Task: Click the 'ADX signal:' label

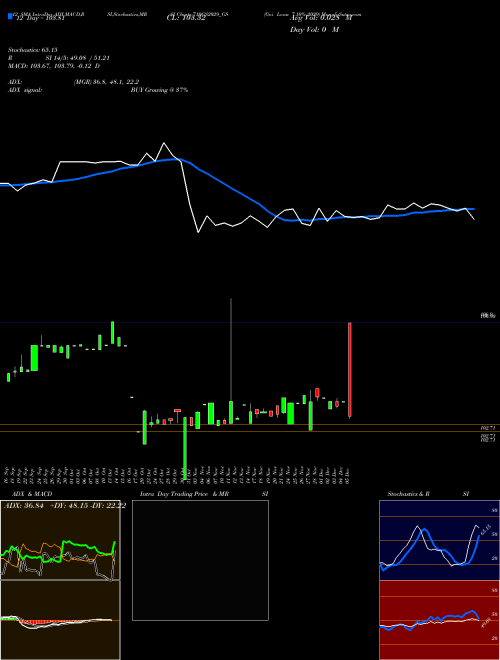Action: (x=25, y=90)
